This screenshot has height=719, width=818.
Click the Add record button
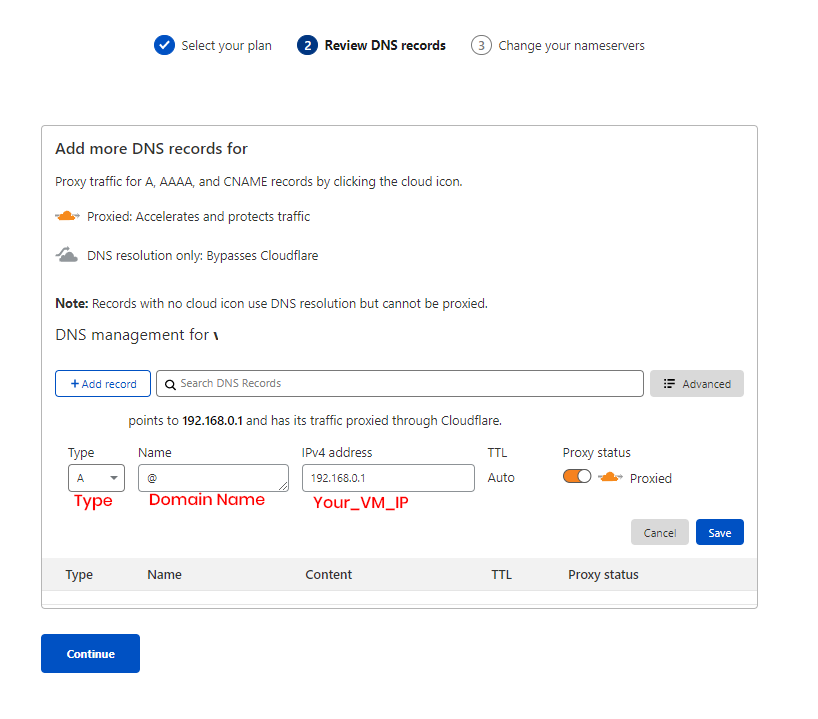[x=103, y=384]
